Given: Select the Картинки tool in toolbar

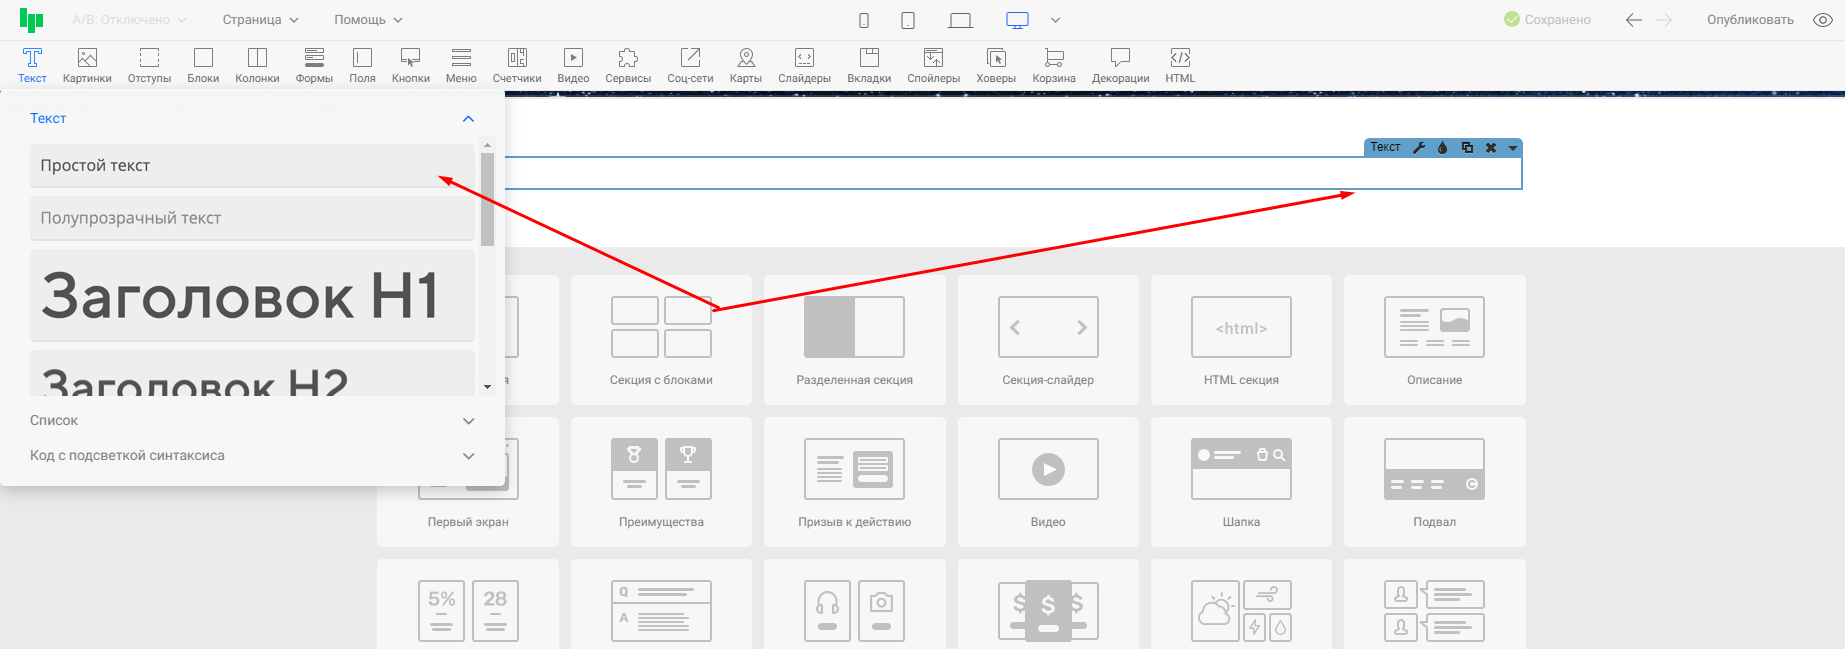Looking at the screenshot, I should coord(87,65).
